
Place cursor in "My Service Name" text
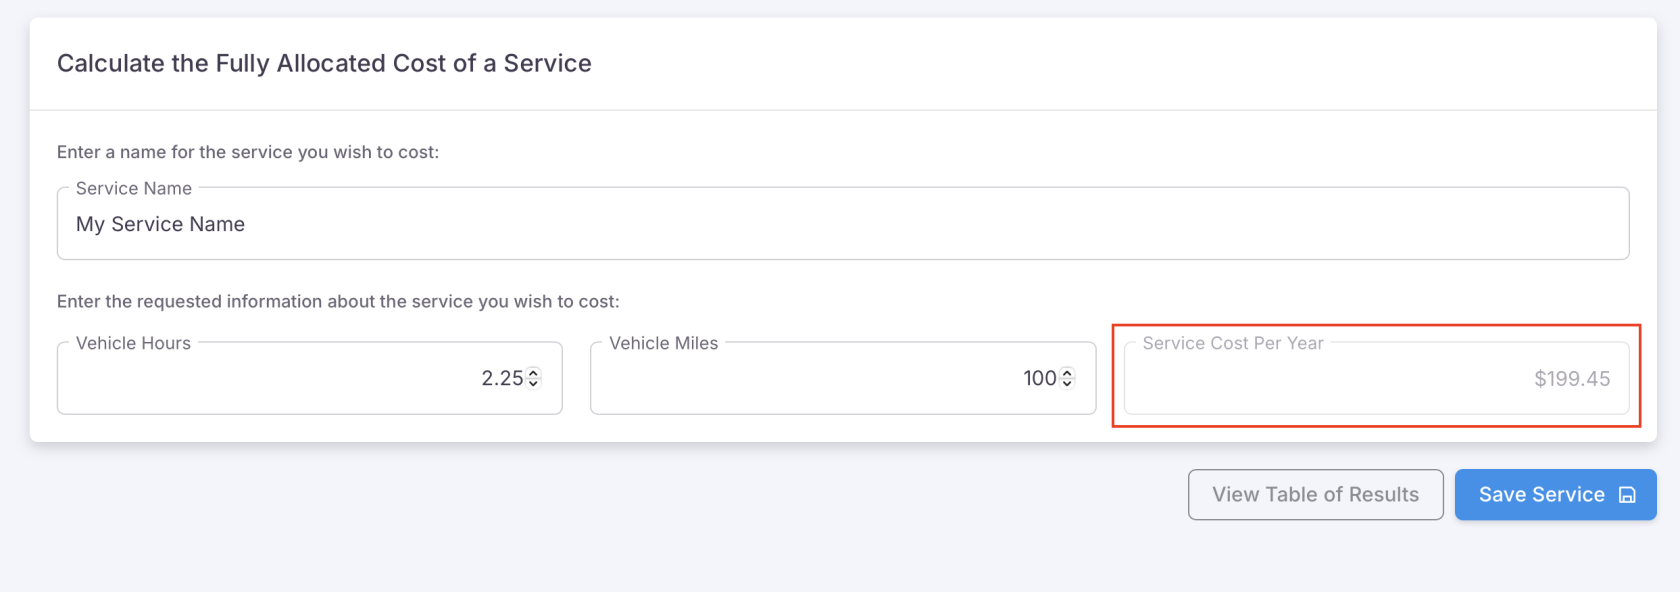tap(161, 225)
